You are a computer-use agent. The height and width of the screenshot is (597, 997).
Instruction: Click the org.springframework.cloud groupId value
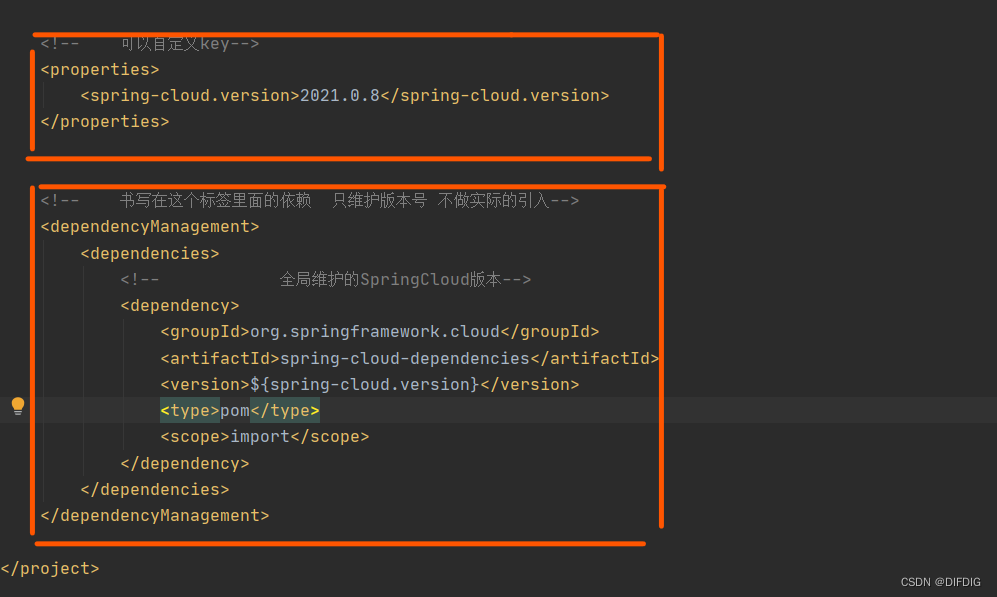375,332
